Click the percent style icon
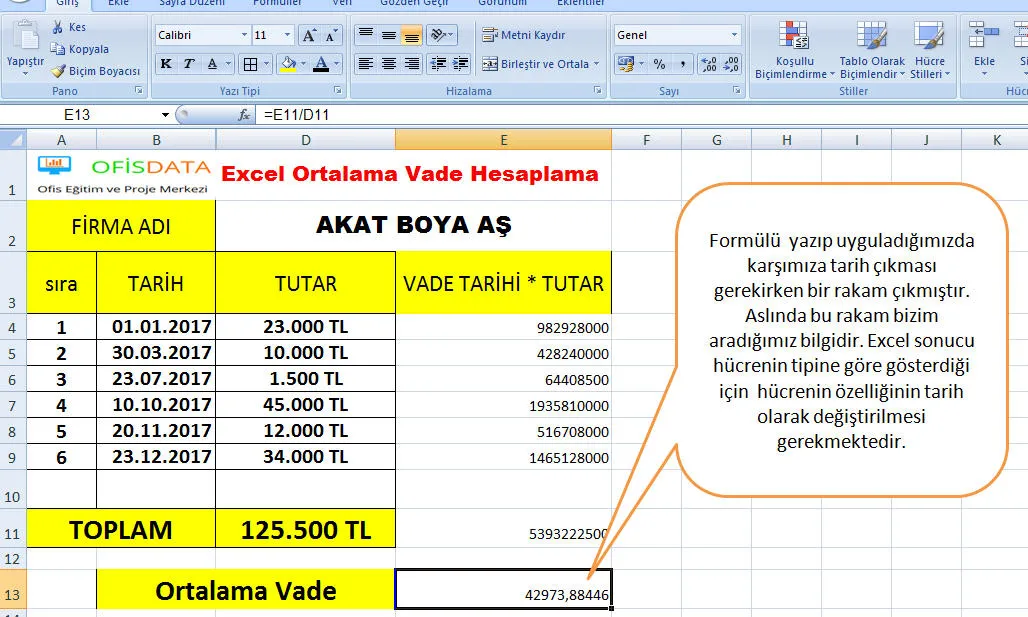Screen dimensions: 1028x617 [659, 64]
